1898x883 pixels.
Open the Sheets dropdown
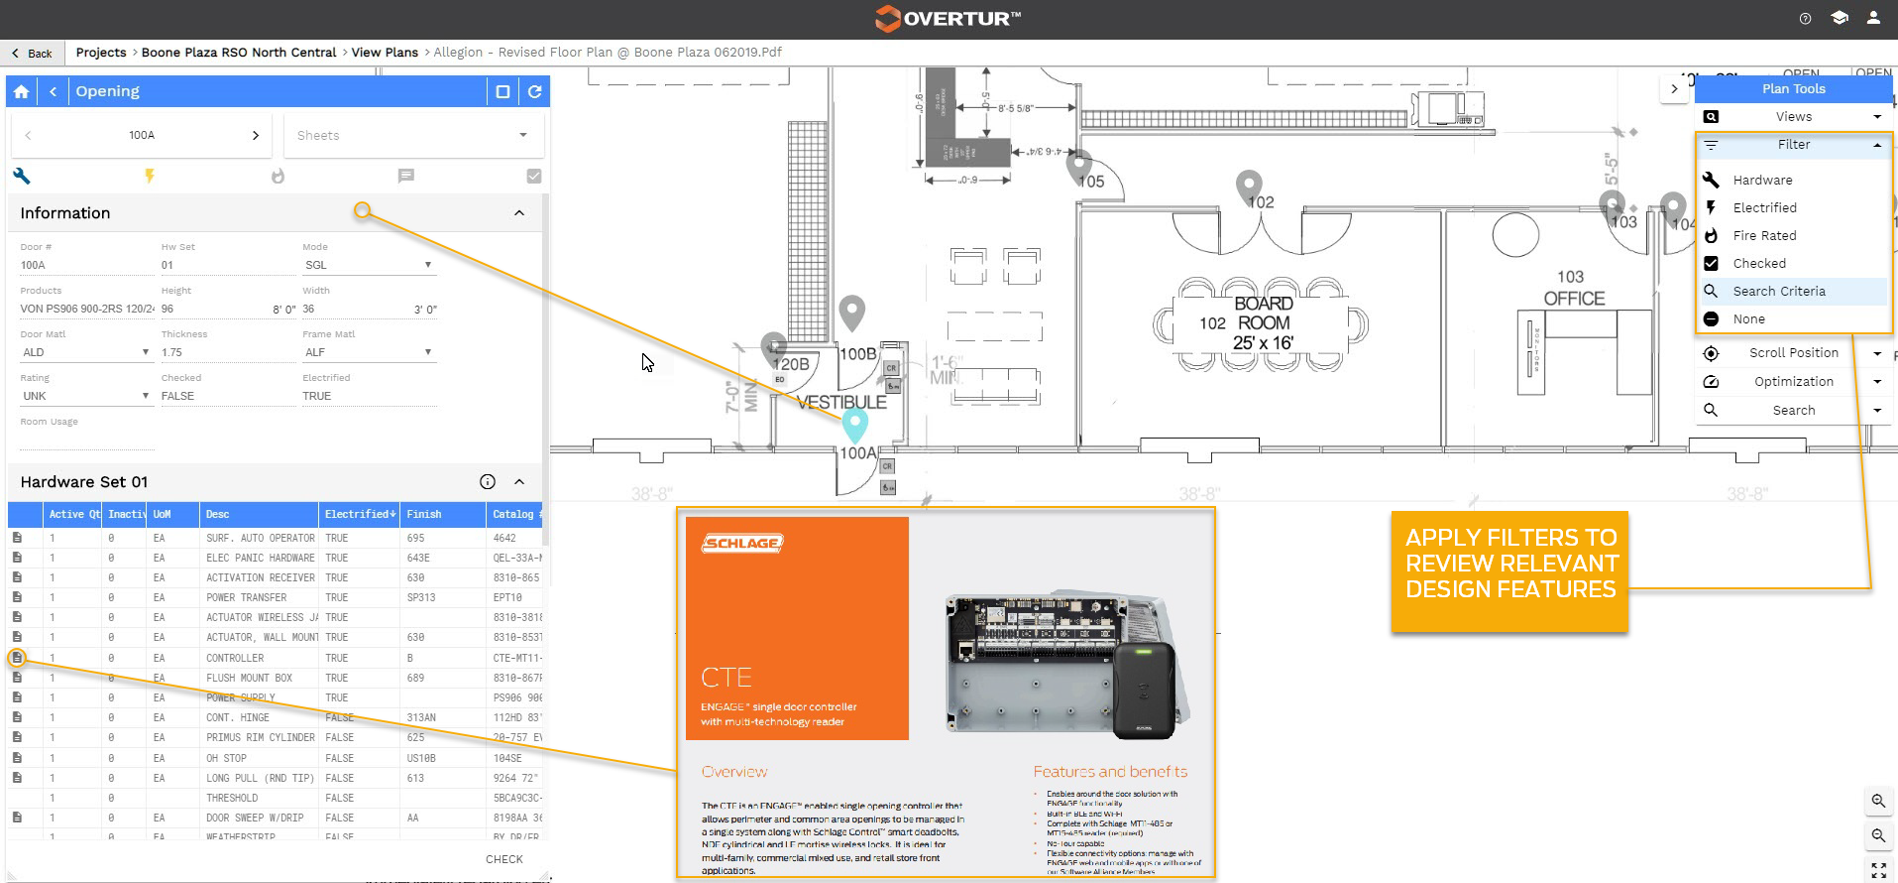pyautogui.click(x=414, y=135)
